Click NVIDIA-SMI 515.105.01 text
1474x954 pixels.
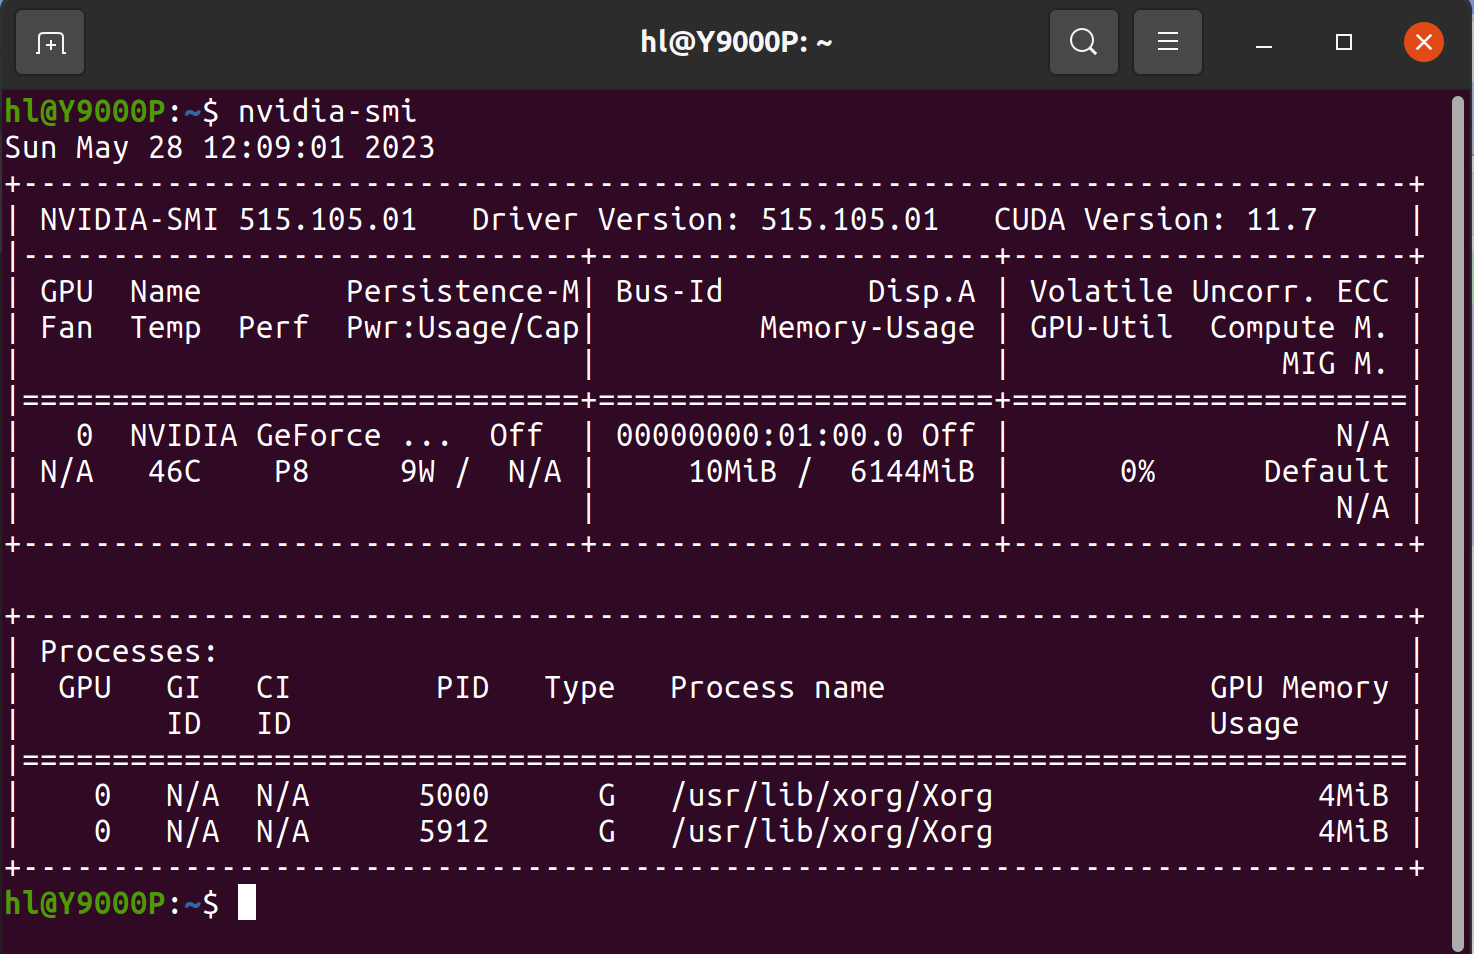pos(228,219)
